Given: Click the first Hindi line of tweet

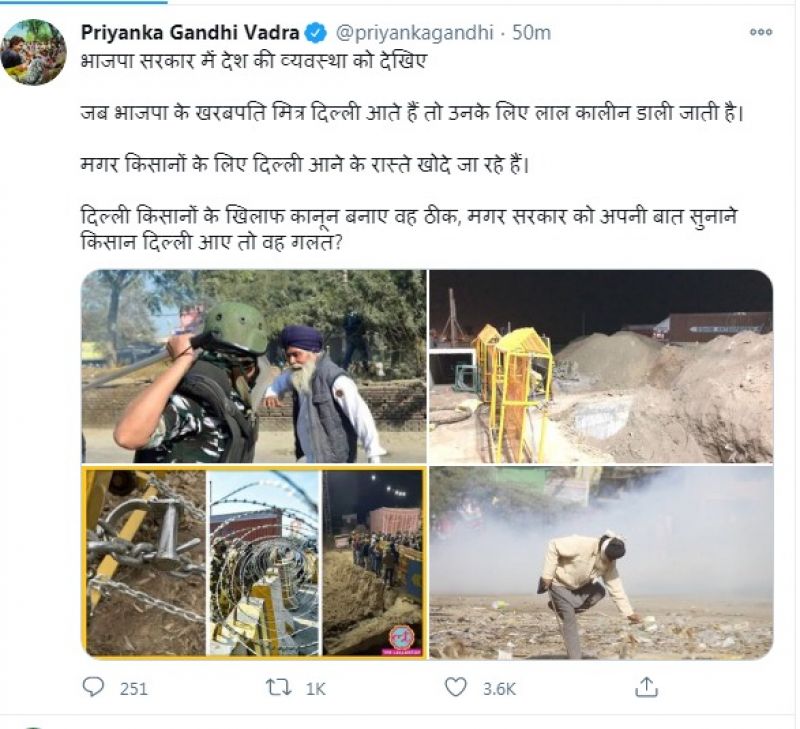Looking at the screenshot, I should coord(253,61).
